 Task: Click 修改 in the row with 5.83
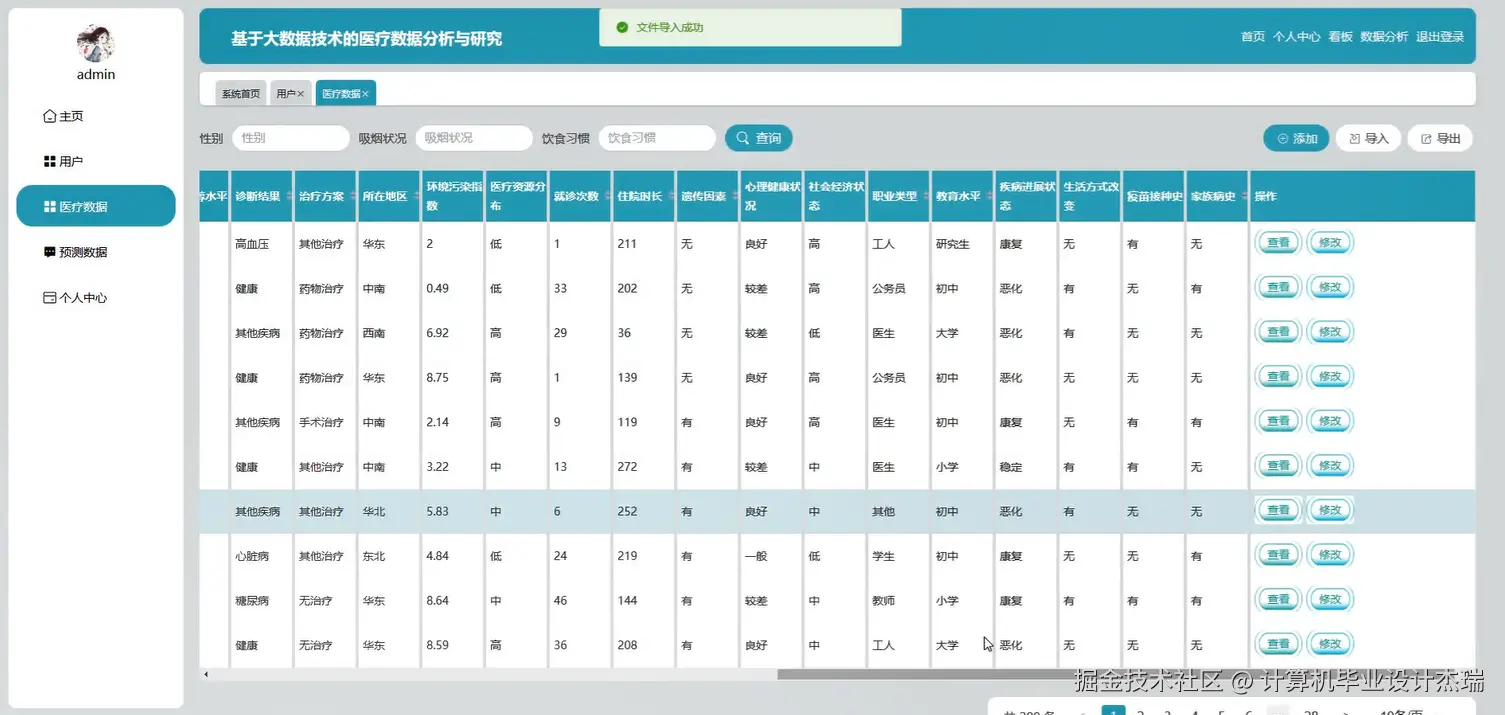pos(1330,510)
